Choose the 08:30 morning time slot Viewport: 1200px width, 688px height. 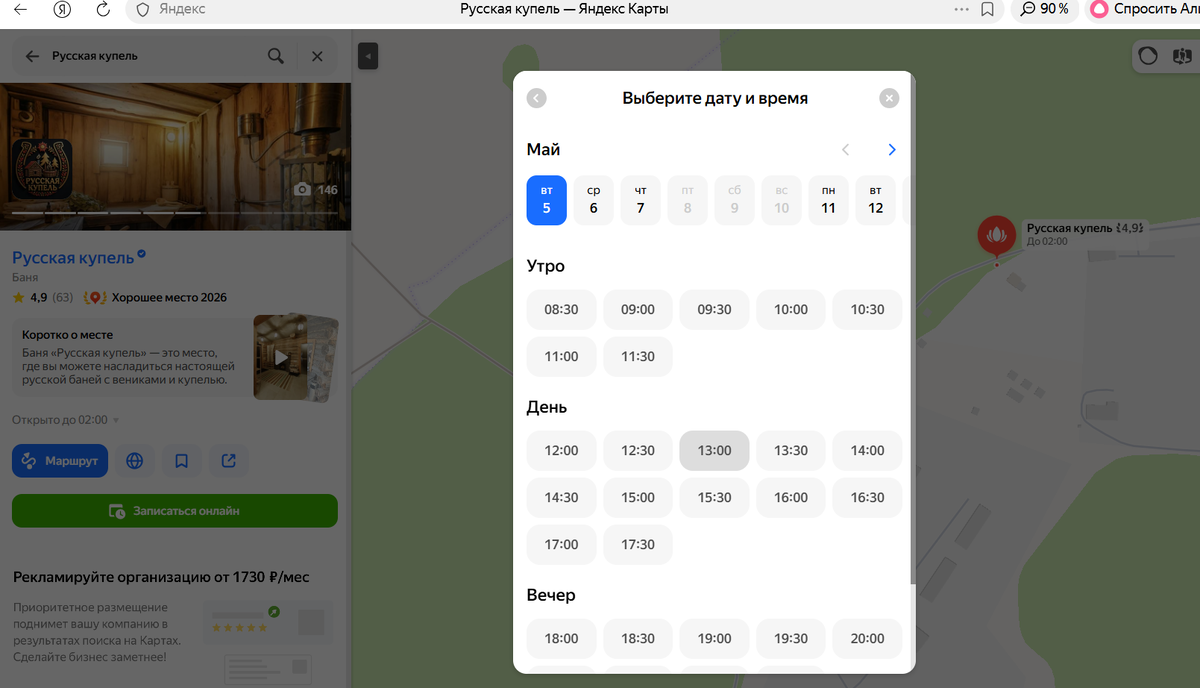point(561,309)
